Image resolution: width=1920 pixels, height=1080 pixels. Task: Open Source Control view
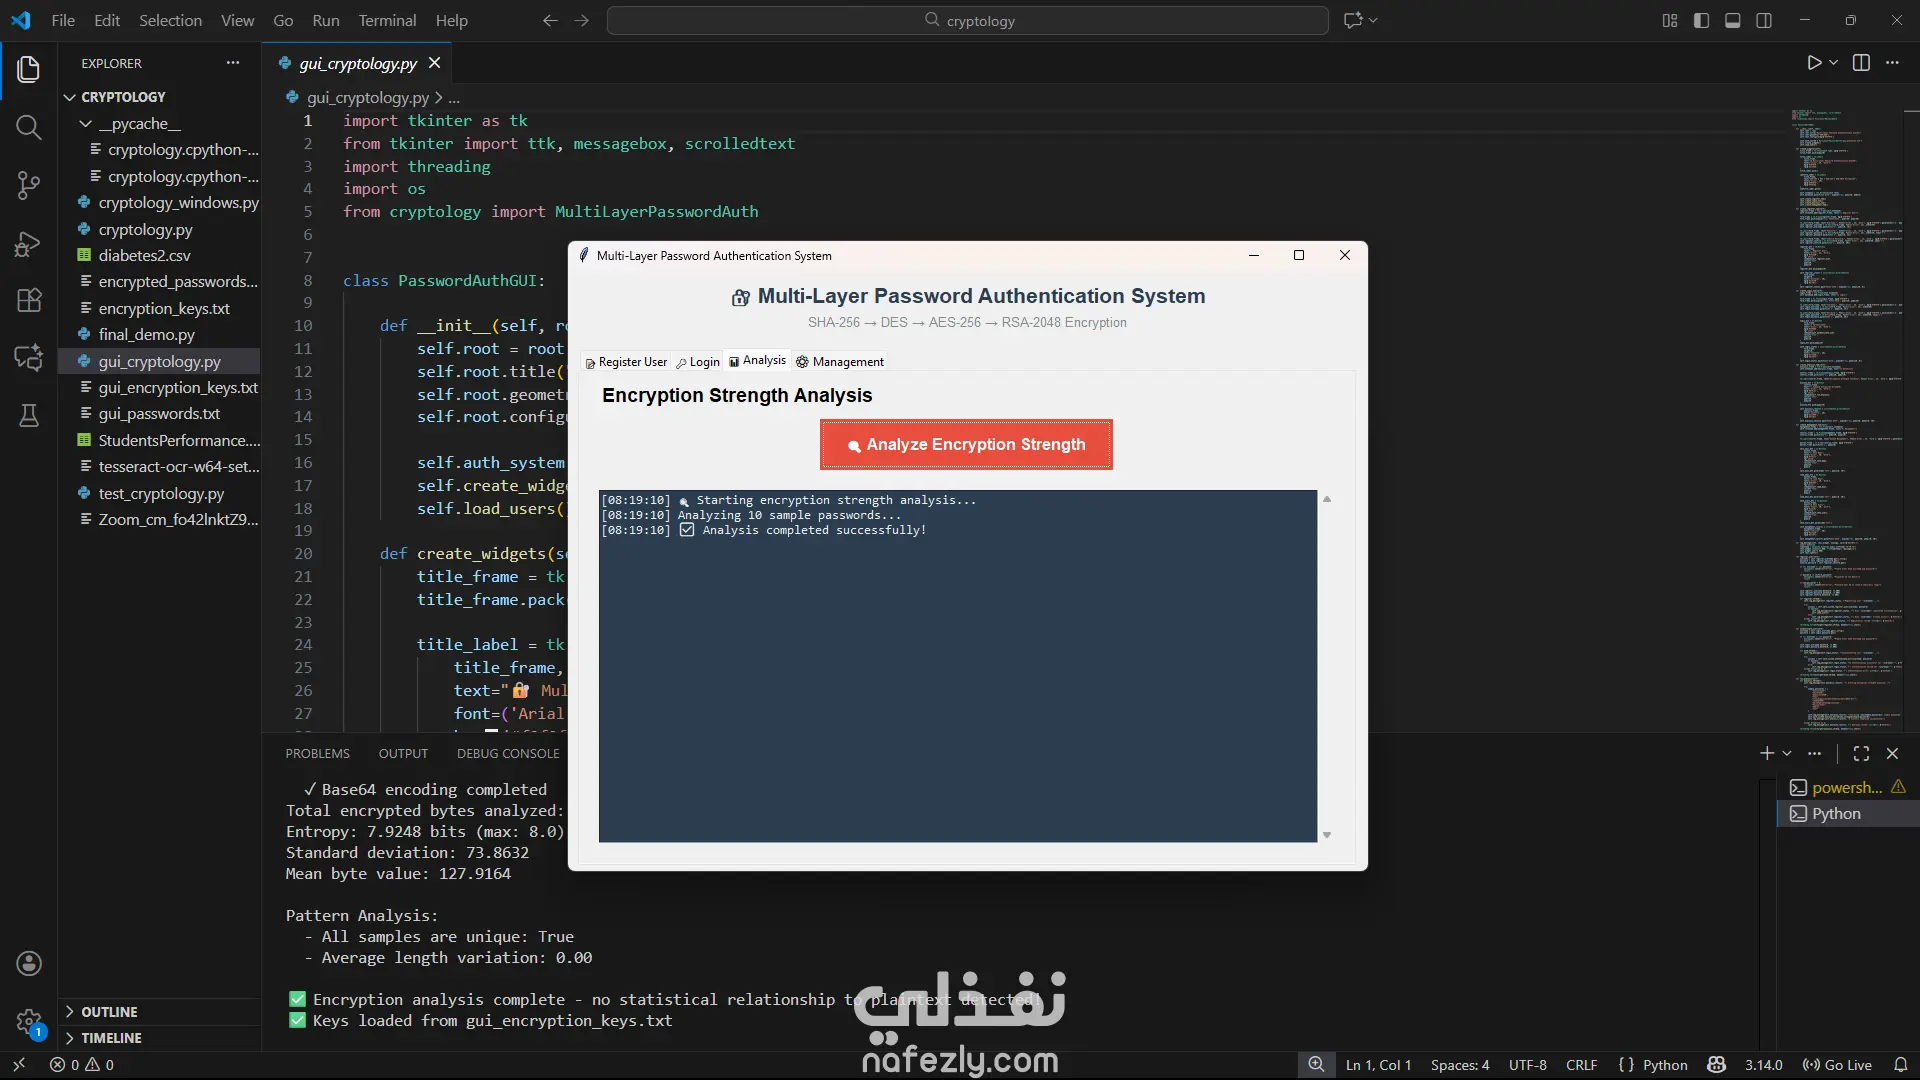coord(28,185)
